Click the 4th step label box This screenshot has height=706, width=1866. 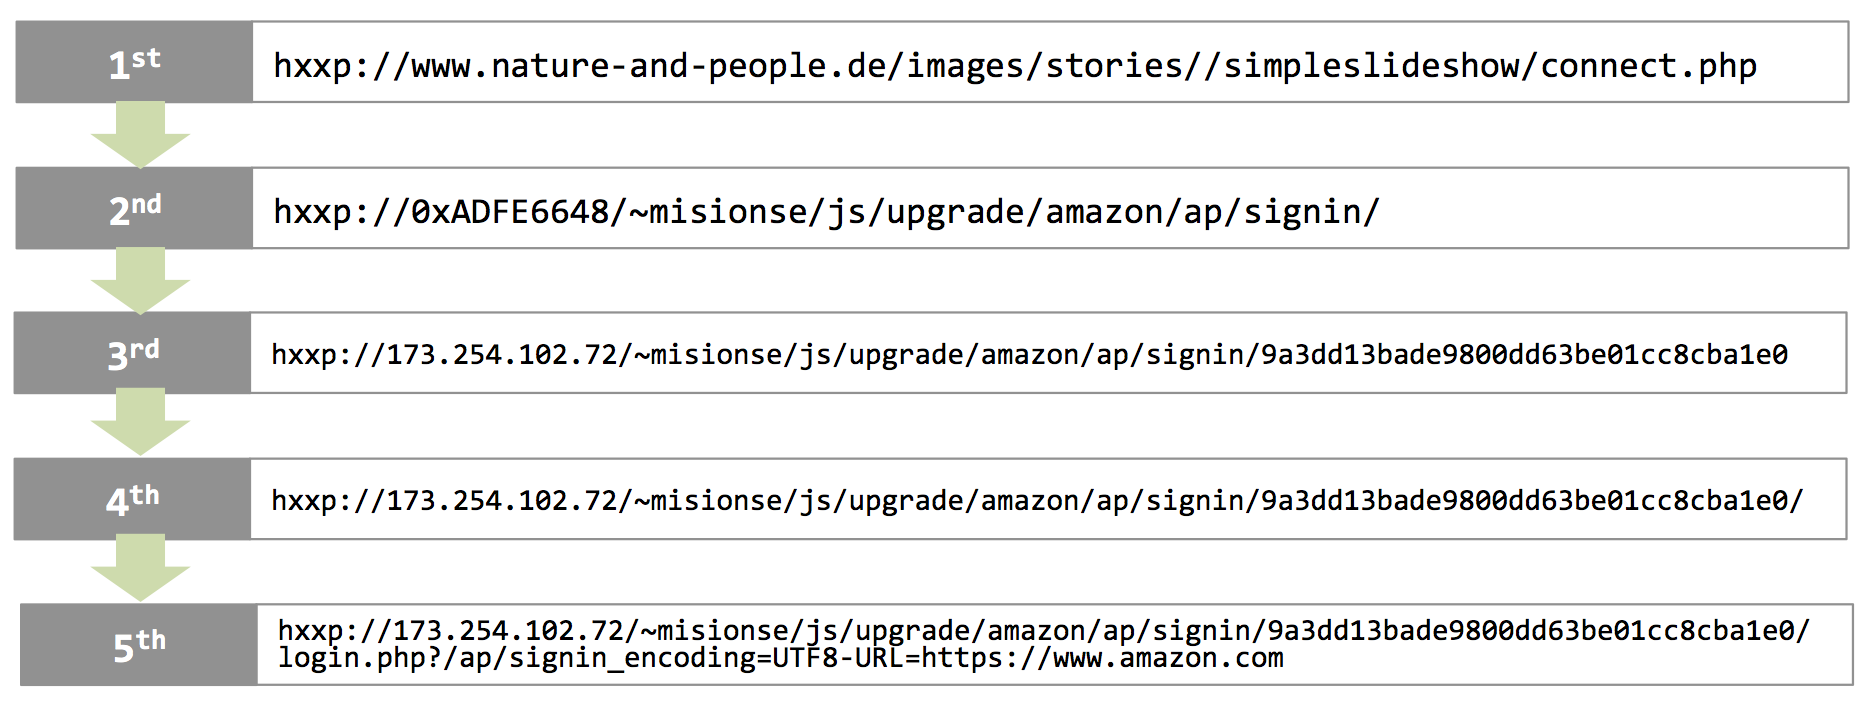click(x=132, y=499)
